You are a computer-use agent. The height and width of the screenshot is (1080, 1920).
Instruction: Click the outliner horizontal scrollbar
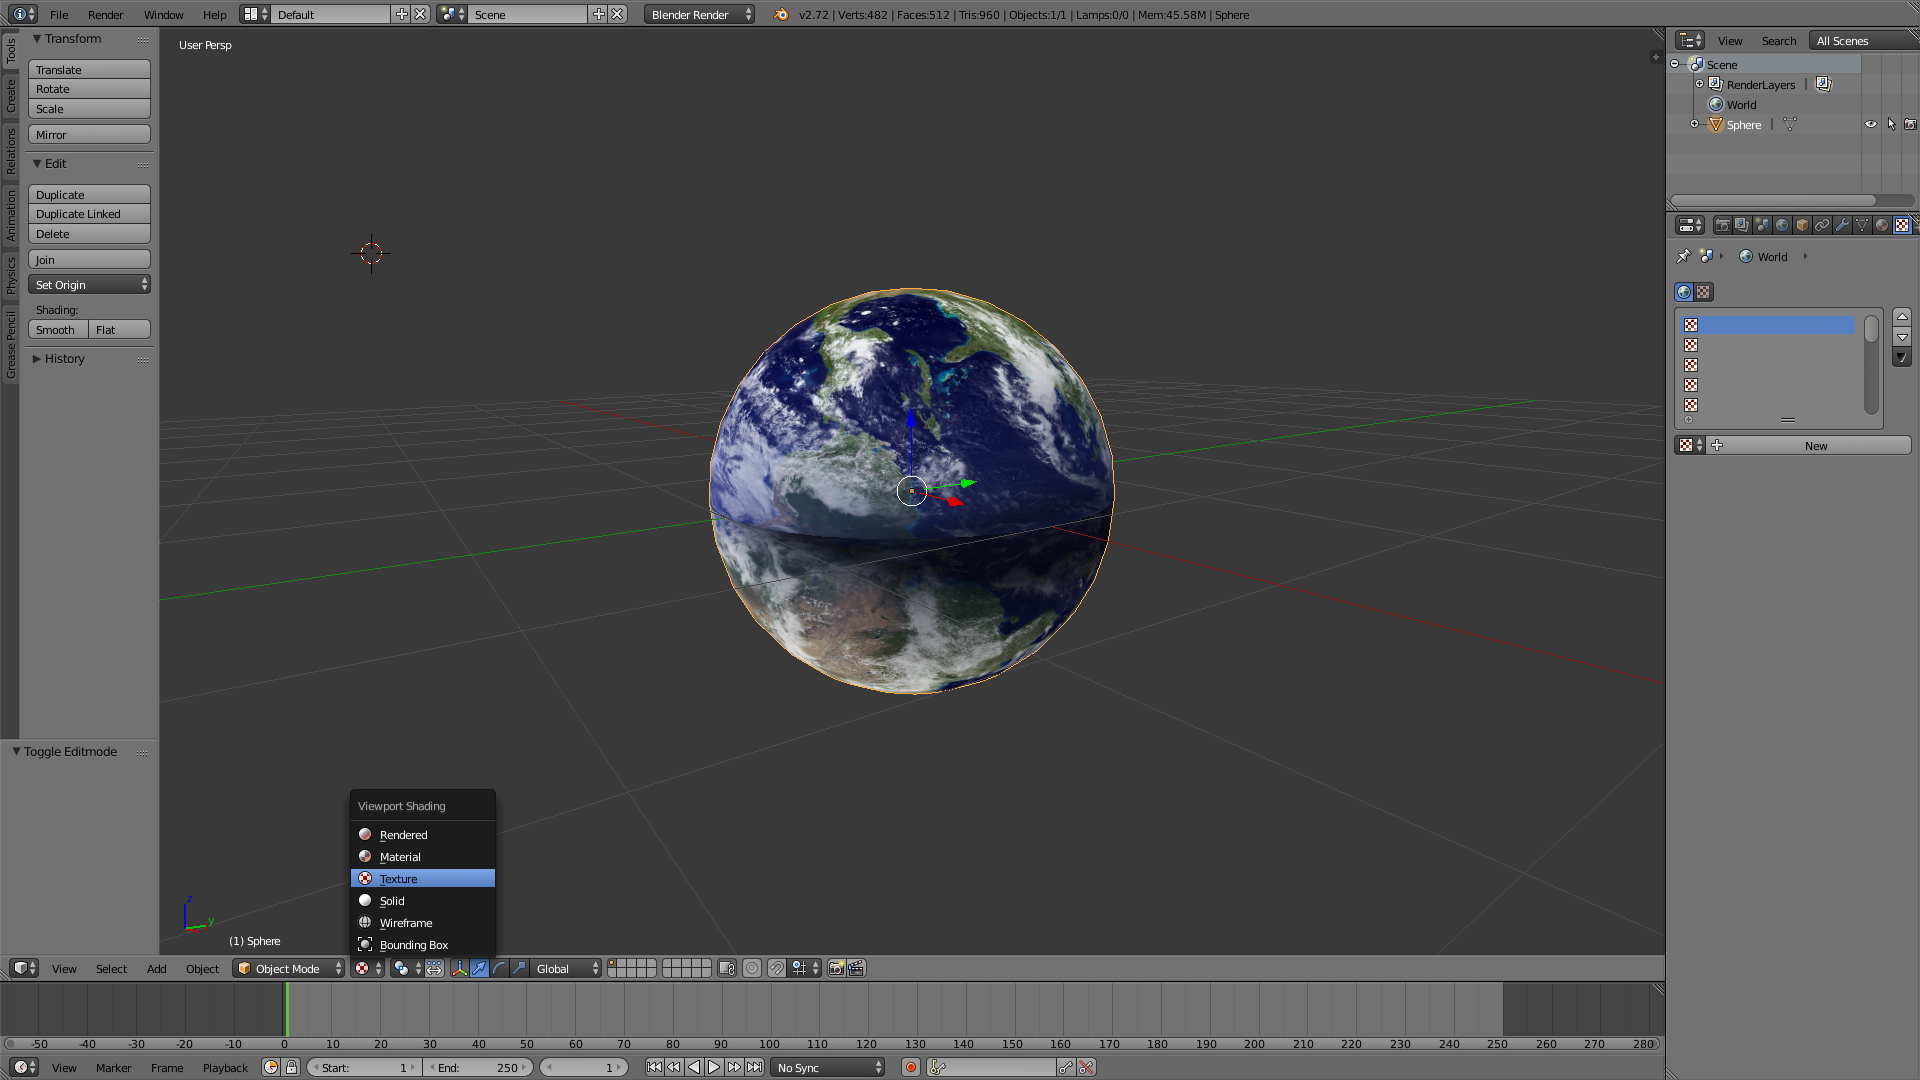click(x=1773, y=200)
